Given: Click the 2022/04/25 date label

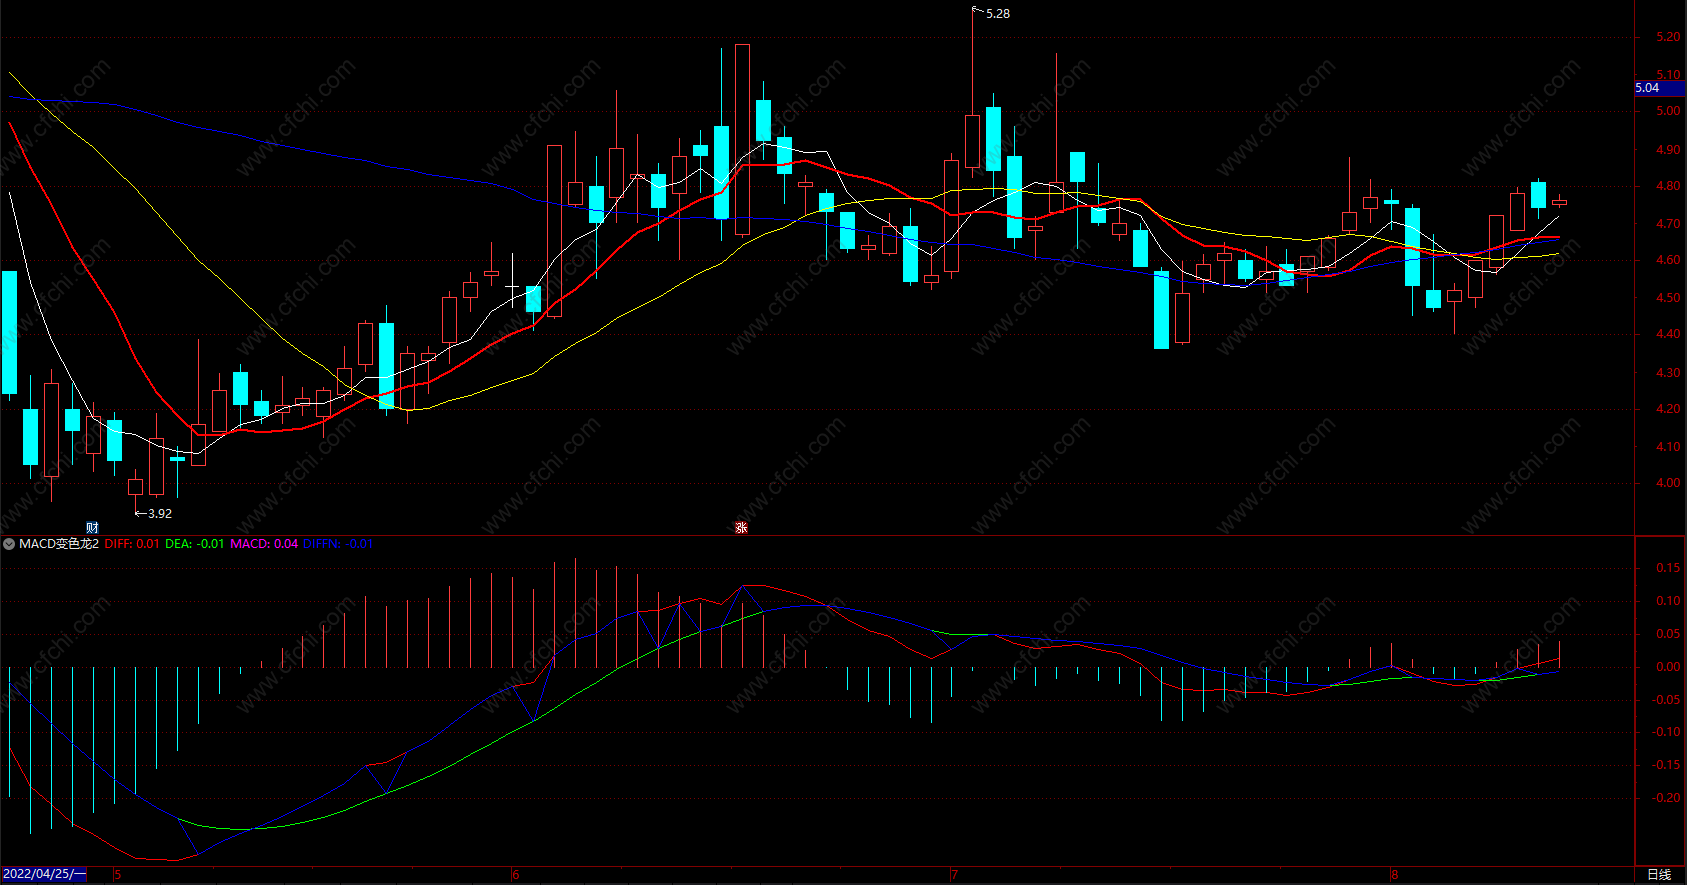Looking at the screenshot, I should [x=44, y=874].
